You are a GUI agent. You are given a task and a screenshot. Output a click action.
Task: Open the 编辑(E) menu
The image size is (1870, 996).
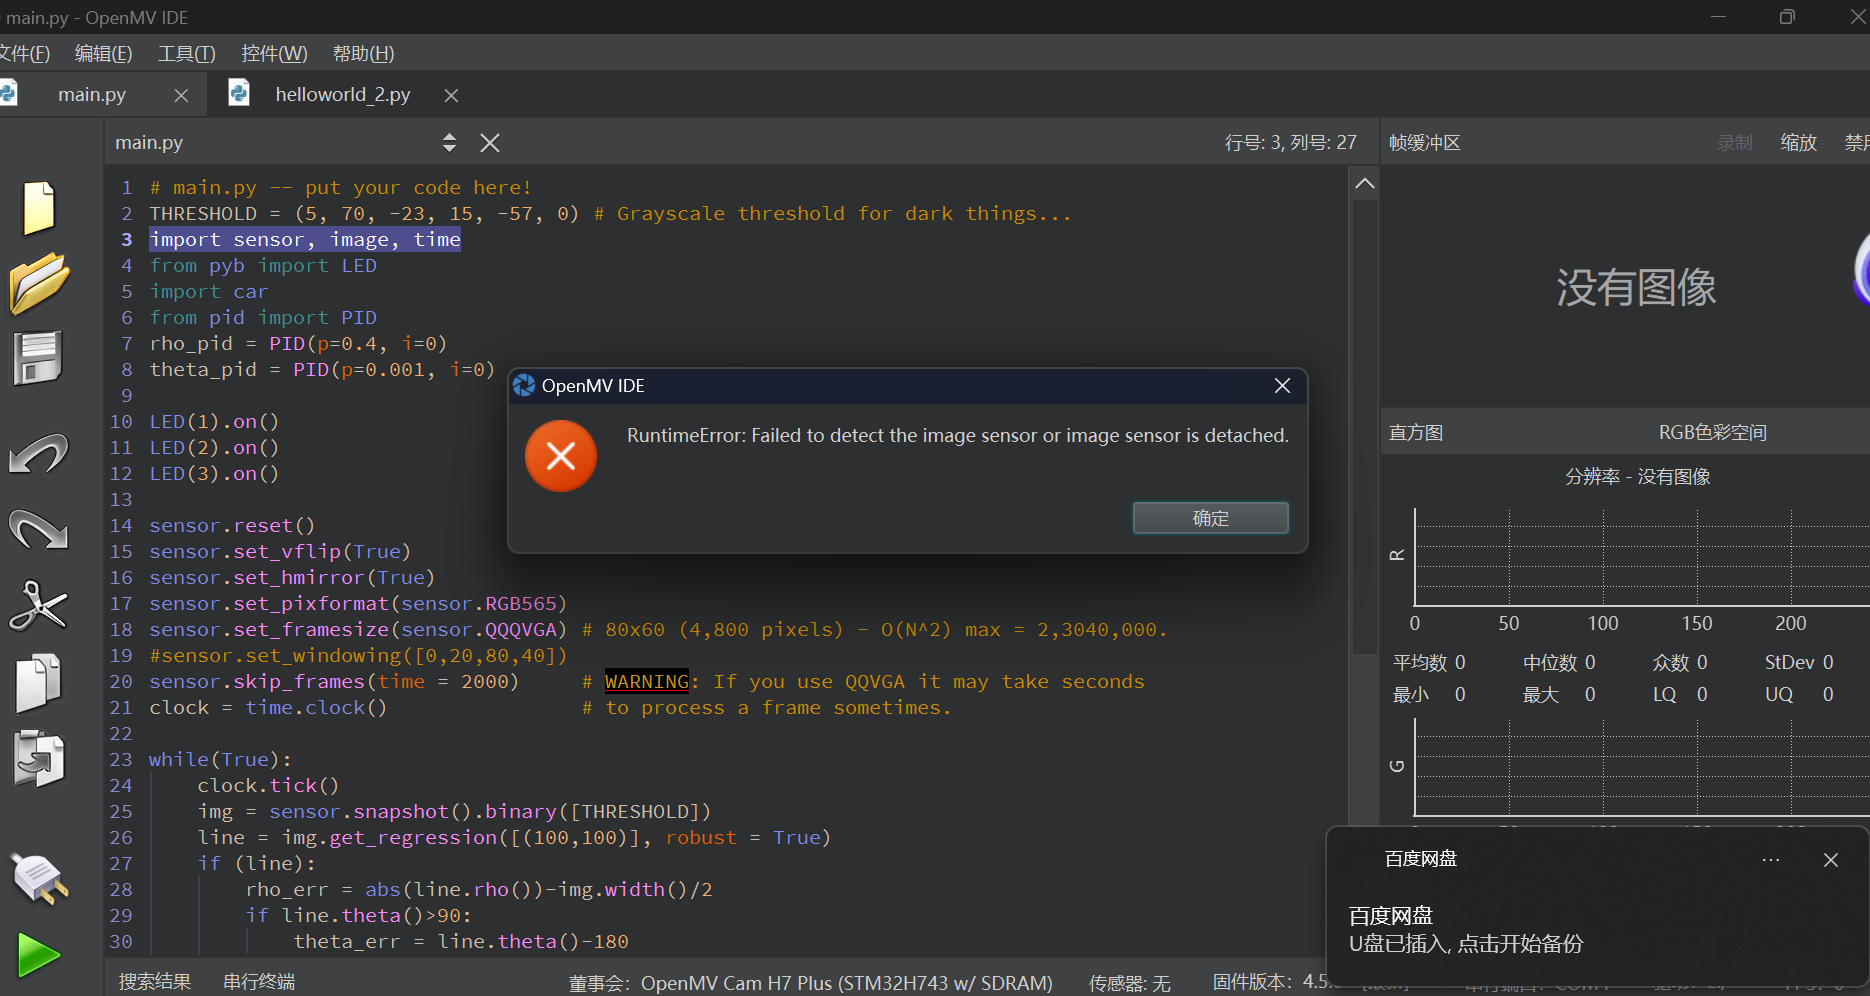pos(103,53)
